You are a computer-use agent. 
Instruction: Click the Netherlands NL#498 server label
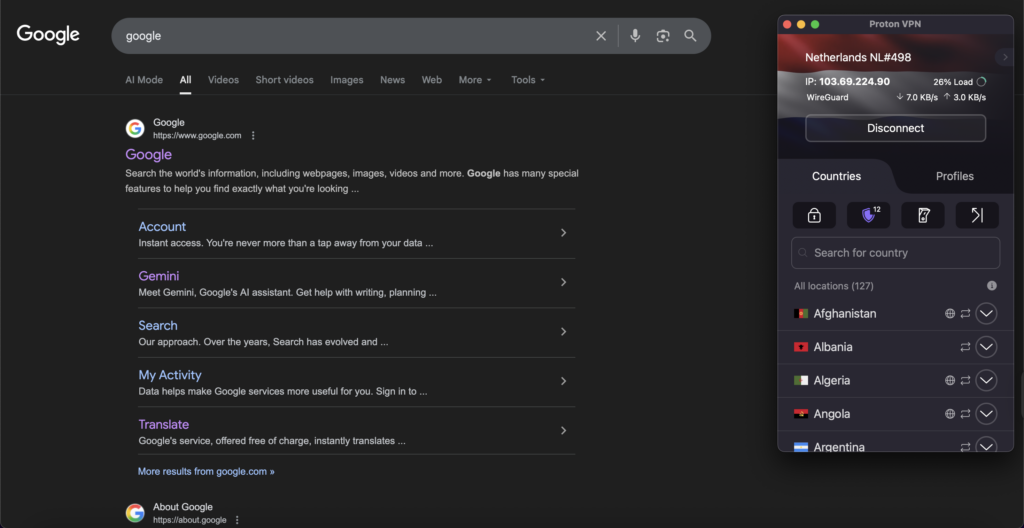[858, 58]
